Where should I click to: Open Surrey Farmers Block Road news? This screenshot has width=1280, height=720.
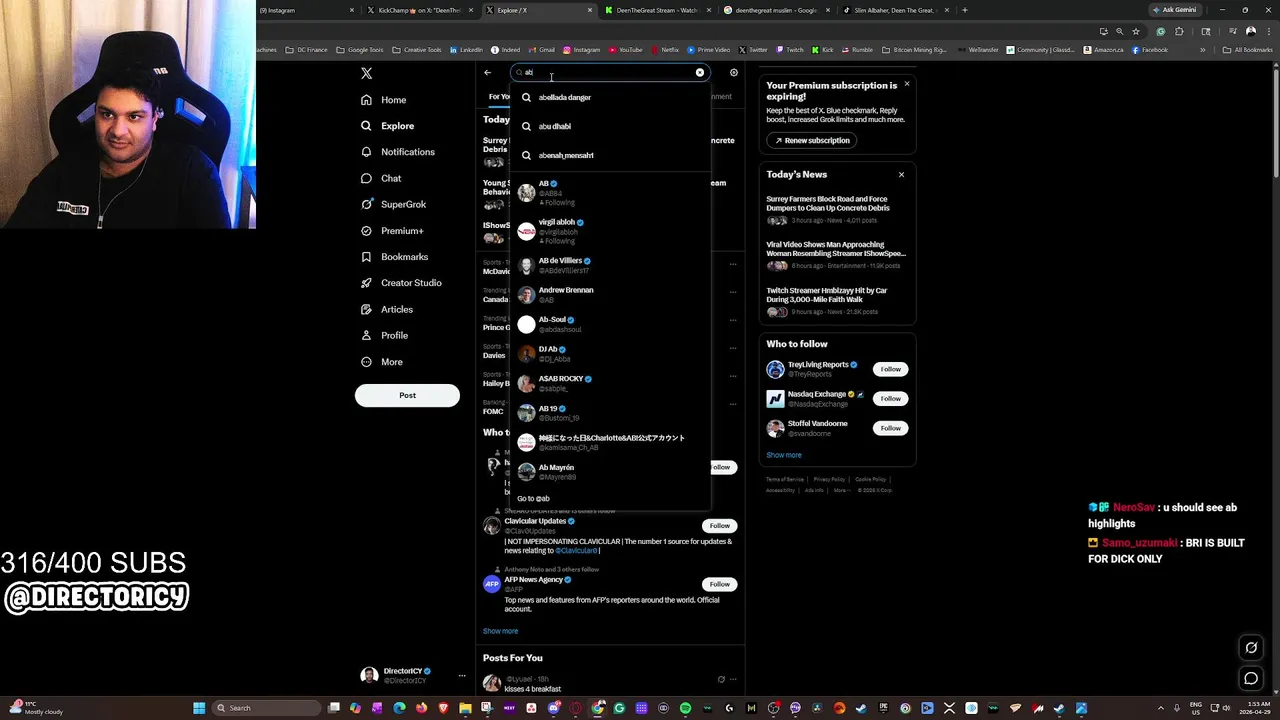pyautogui.click(x=837, y=209)
